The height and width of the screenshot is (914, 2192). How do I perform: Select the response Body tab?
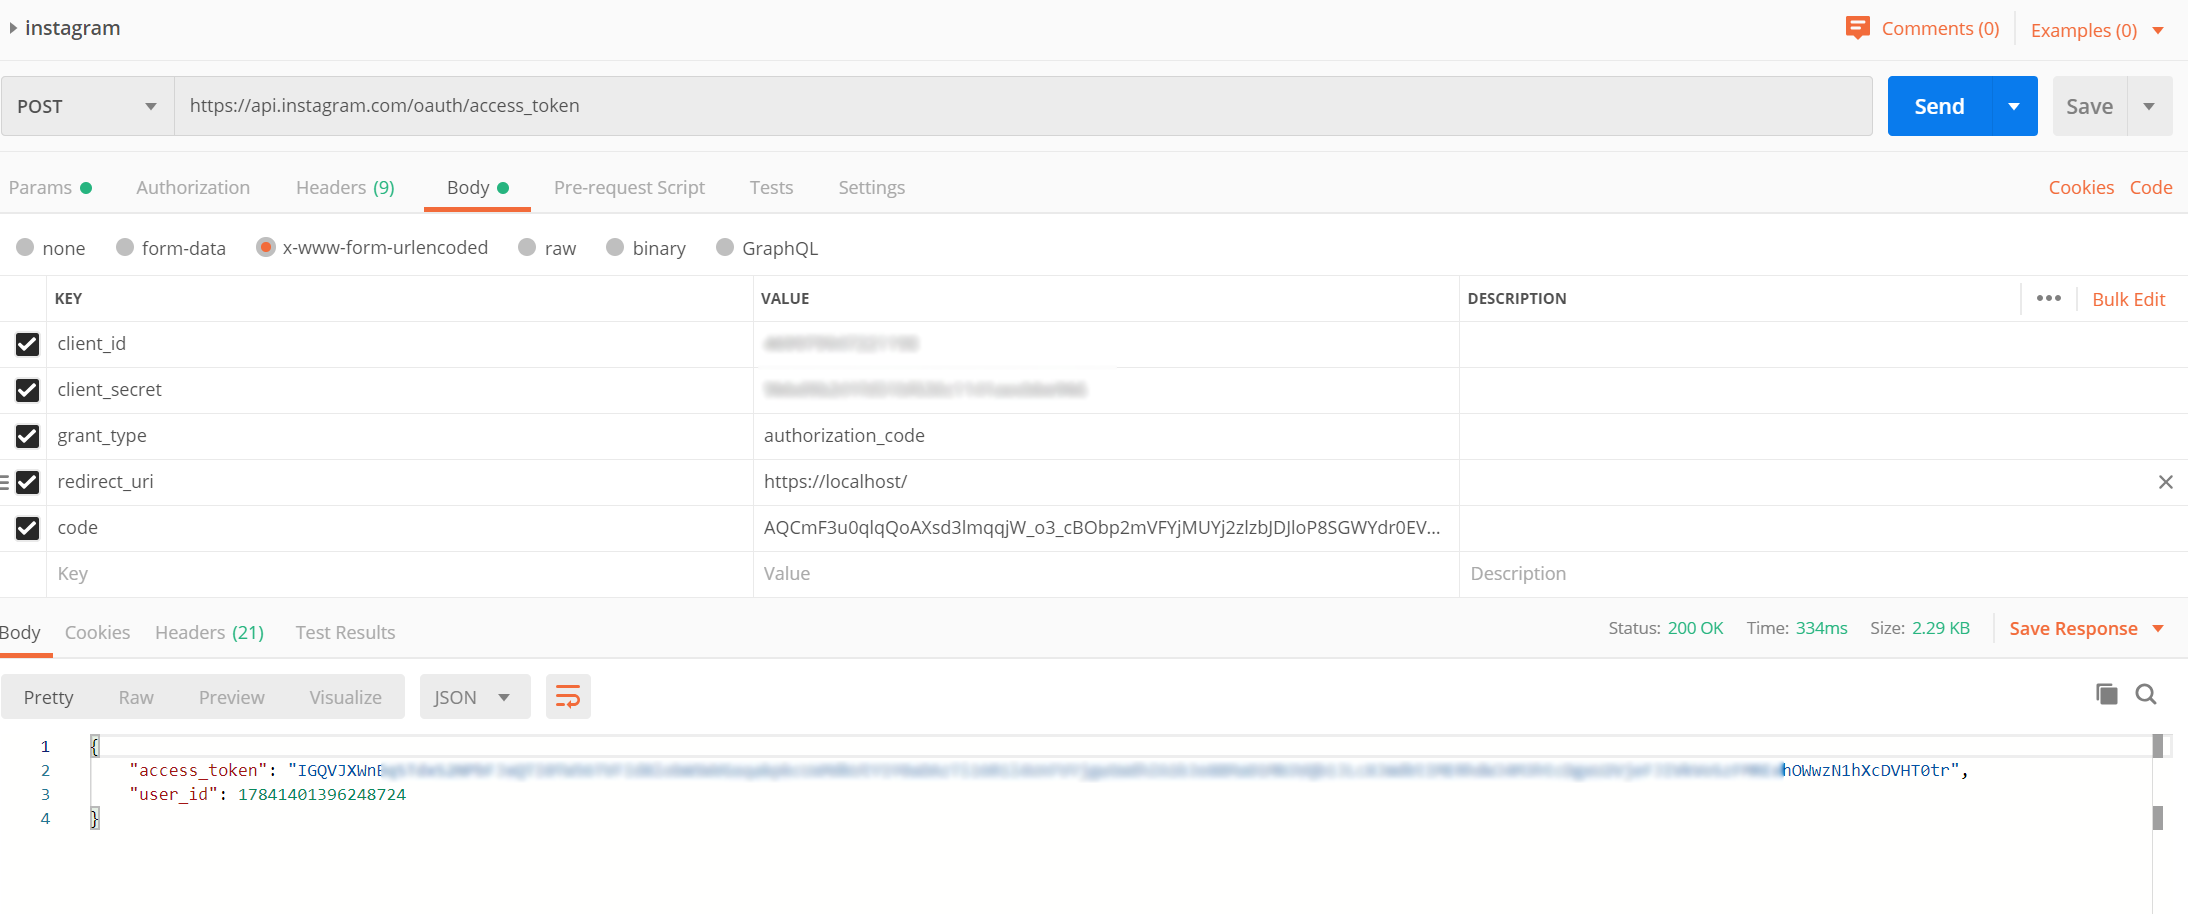[20, 633]
